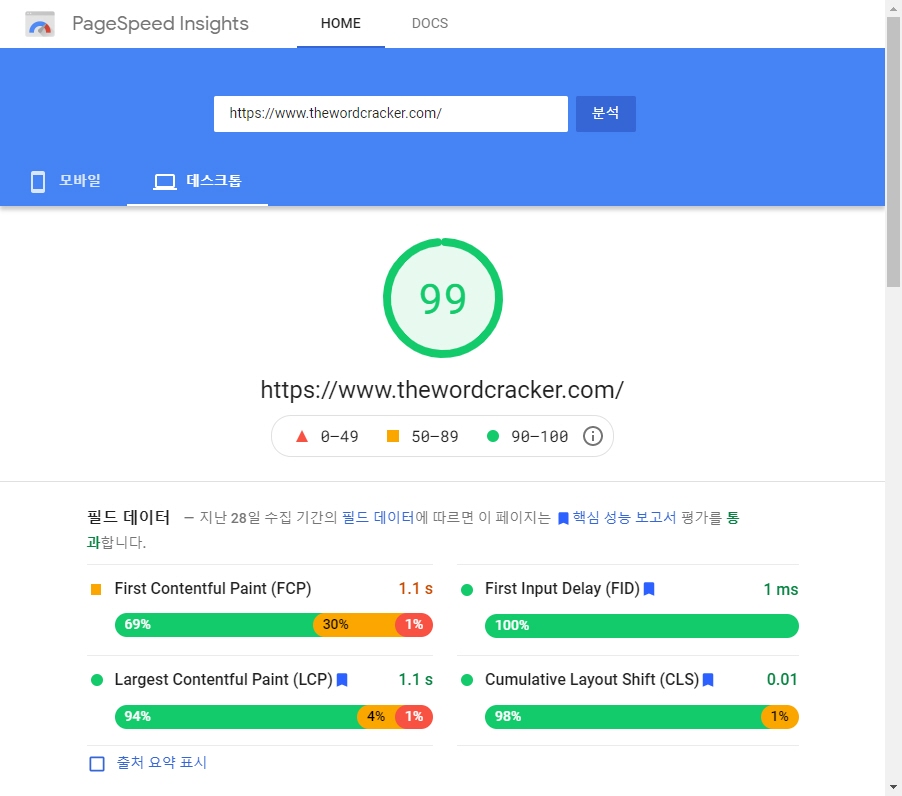Click the vertical scrollbar thumb
This screenshot has width=902, height=796.
[893, 152]
